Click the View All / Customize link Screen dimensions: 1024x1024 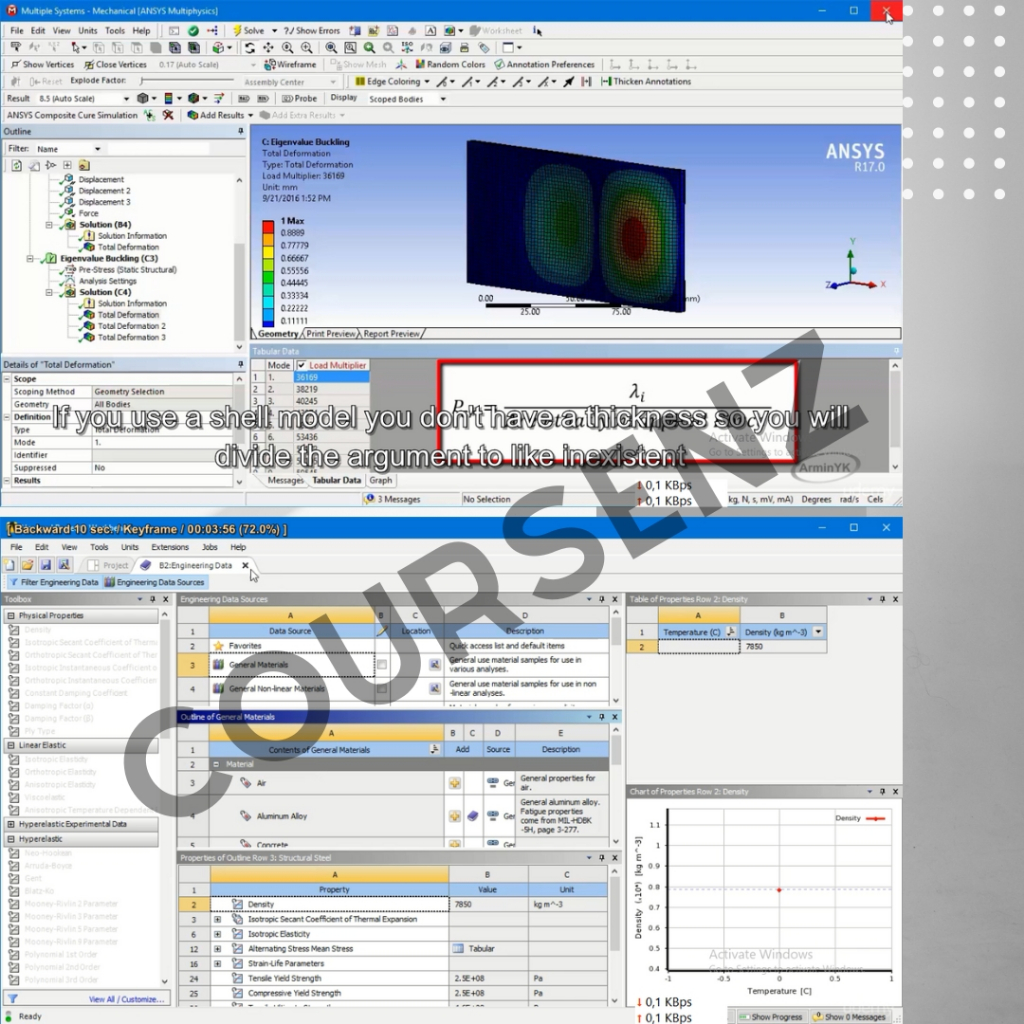coord(127,1000)
